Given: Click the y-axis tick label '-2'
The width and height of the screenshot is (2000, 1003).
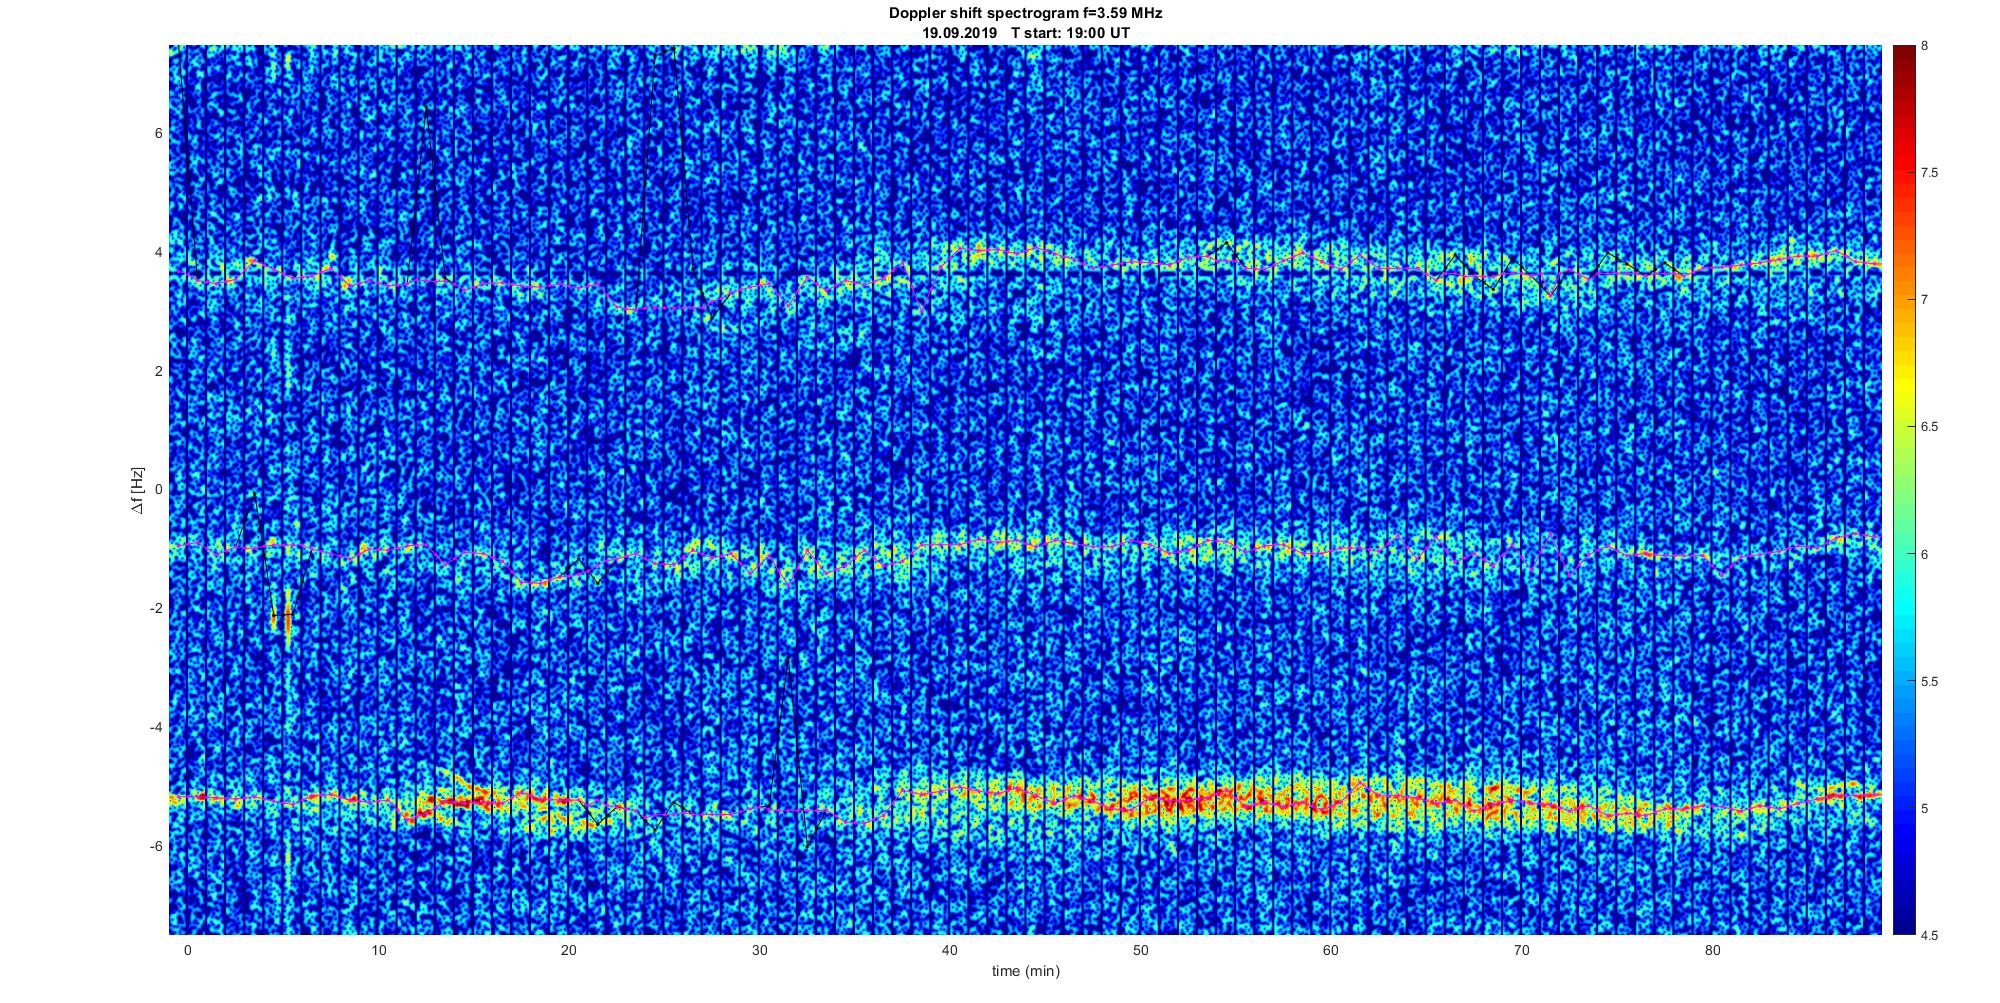Looking at the screenshot, I should (156, 608).
